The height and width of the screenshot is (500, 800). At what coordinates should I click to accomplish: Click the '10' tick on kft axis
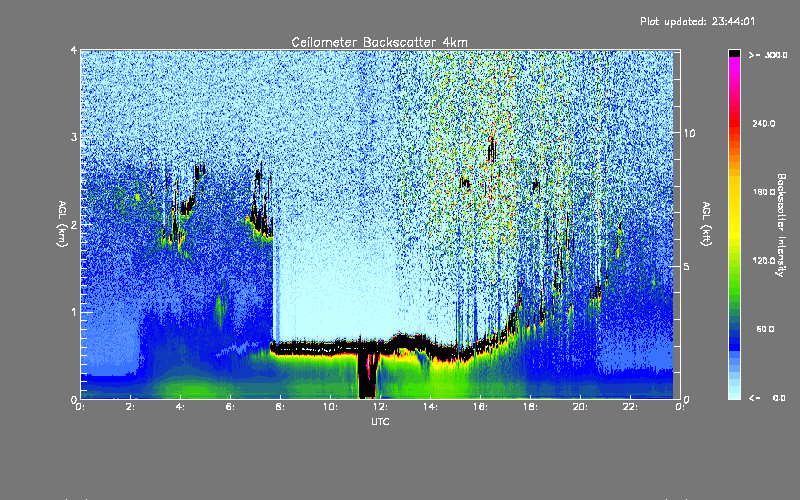click(689, 133)
